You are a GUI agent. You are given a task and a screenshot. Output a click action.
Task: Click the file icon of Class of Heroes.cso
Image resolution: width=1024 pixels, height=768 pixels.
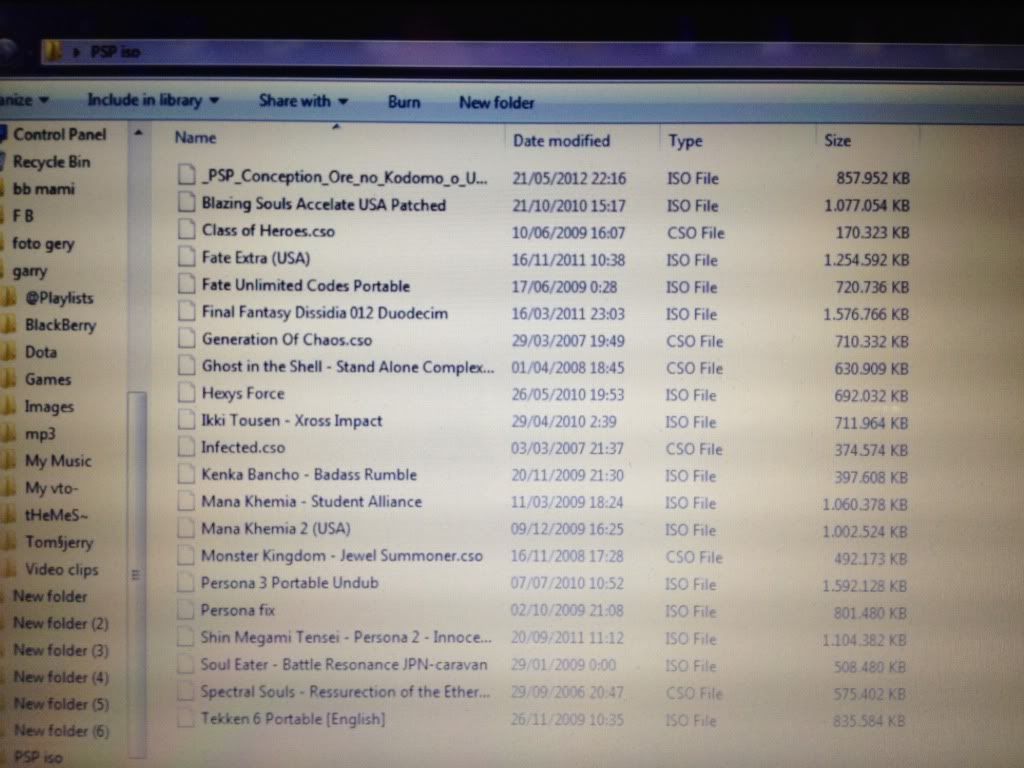point(187,230)
